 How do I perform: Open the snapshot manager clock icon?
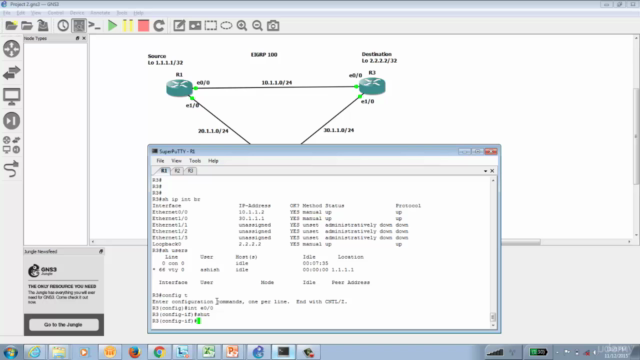pos(63,26)
